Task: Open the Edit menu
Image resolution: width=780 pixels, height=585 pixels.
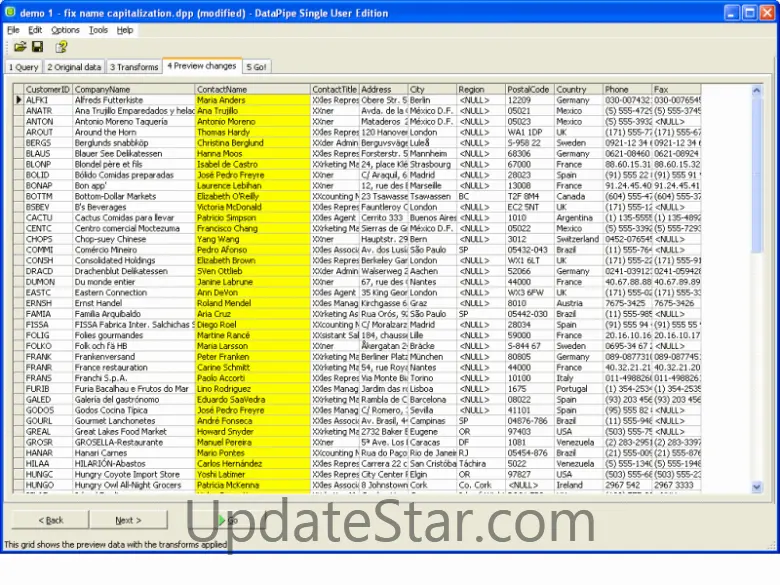Action: pos(35,30)
